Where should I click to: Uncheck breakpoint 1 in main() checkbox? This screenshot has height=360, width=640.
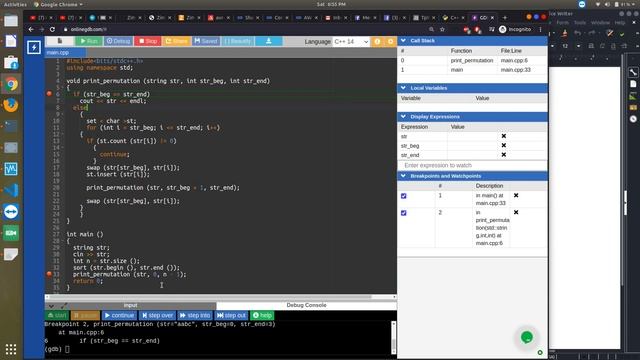coord(404,196)
